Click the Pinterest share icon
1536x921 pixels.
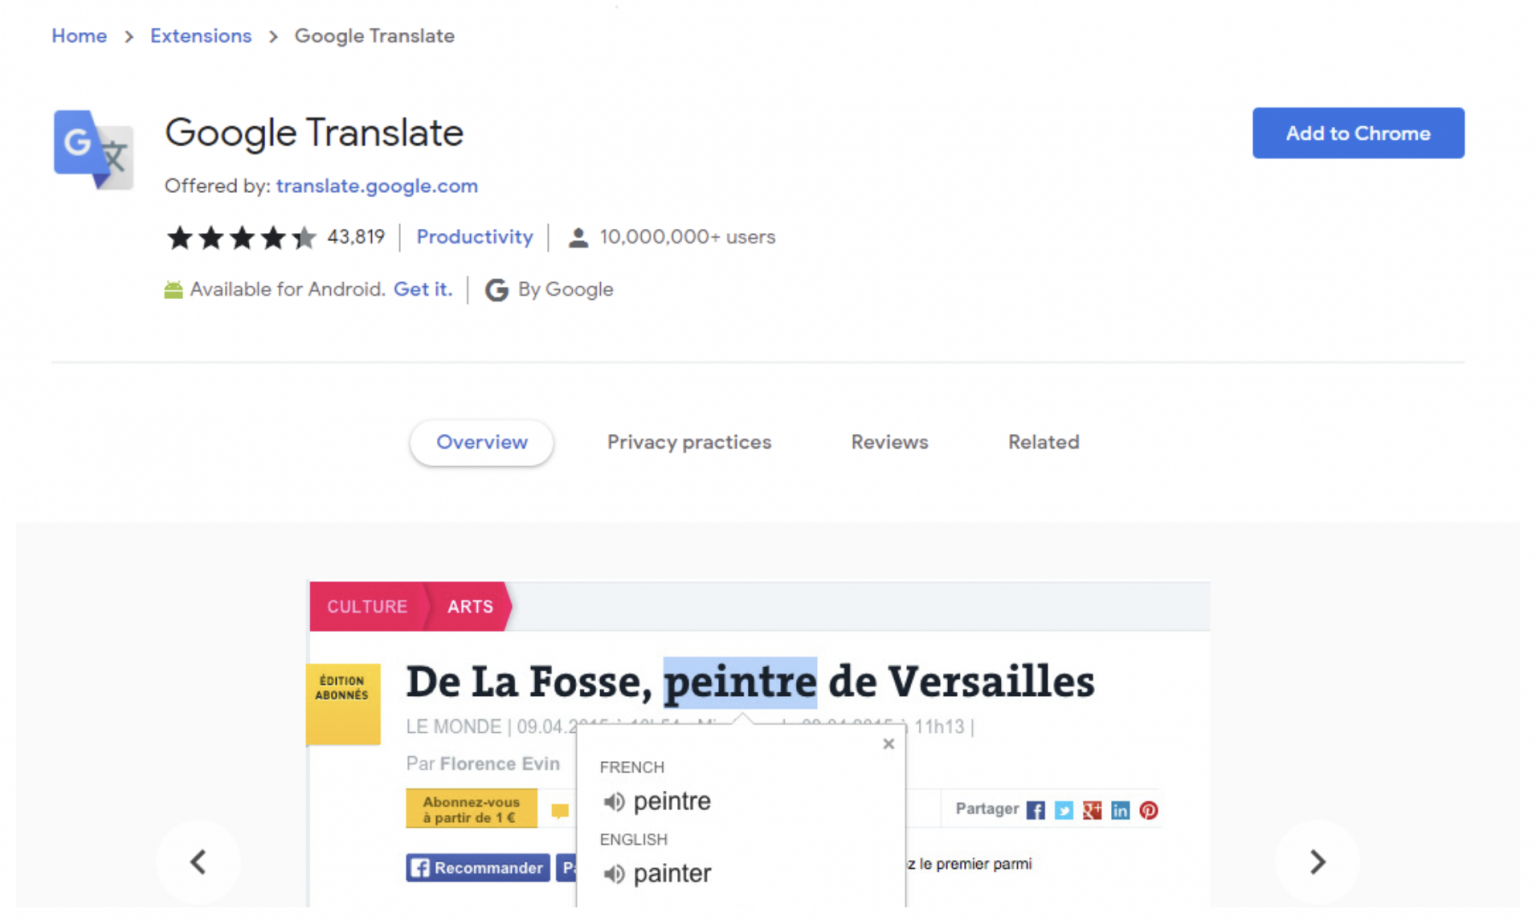(x=1149, y=810)
